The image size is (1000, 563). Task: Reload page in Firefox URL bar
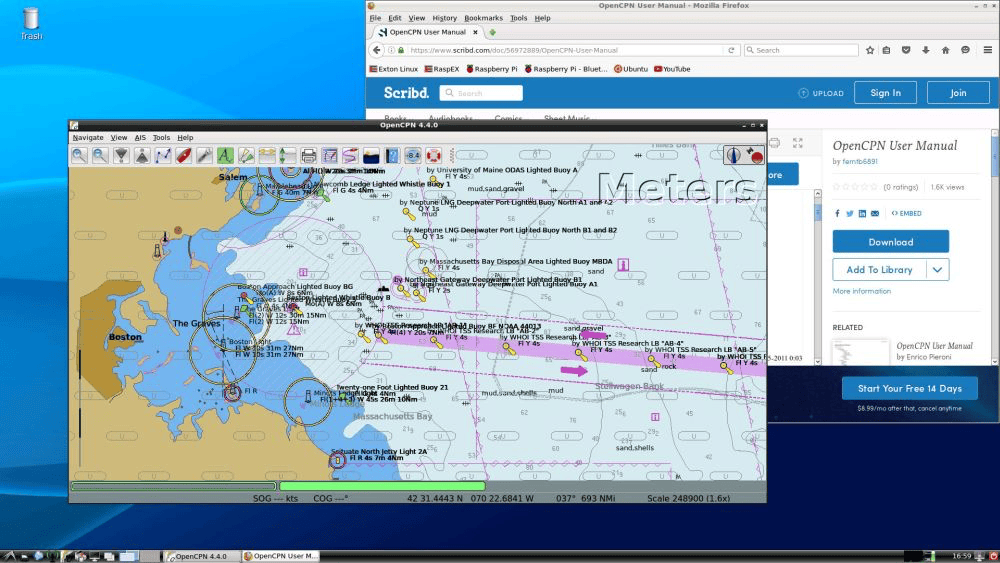[x=731, y=50]
